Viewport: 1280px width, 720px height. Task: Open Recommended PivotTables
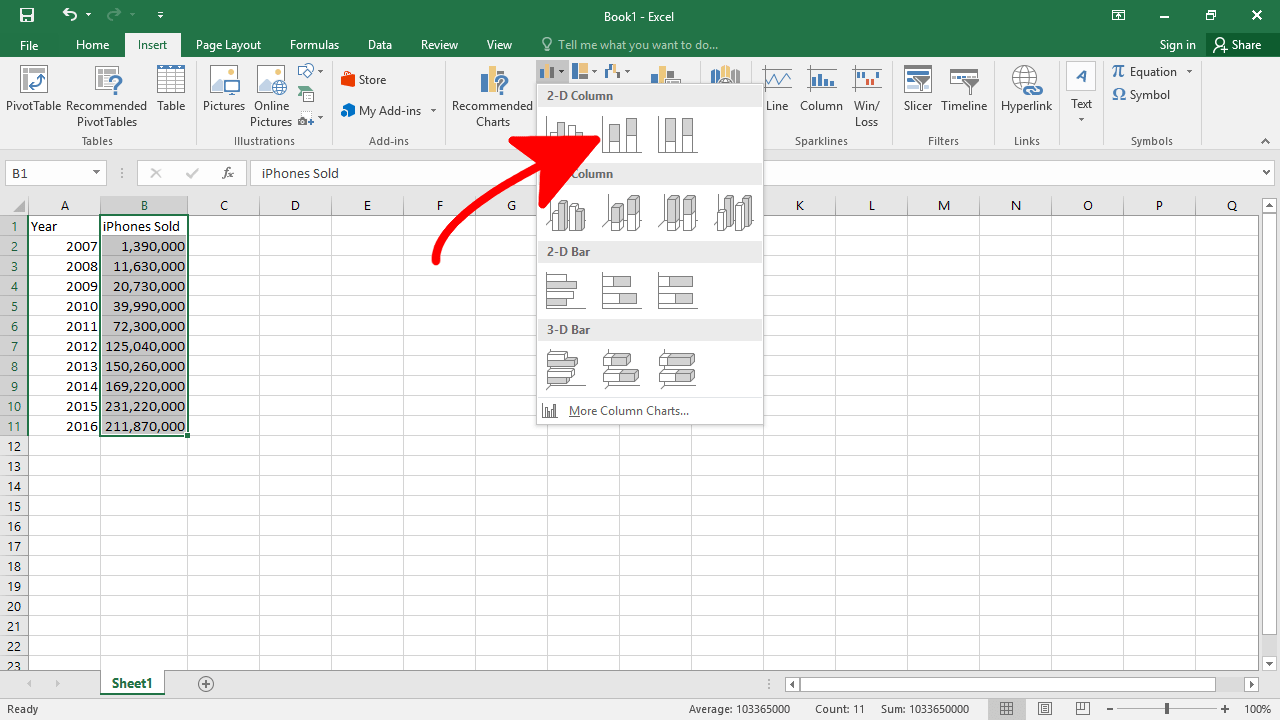point(106,97)
